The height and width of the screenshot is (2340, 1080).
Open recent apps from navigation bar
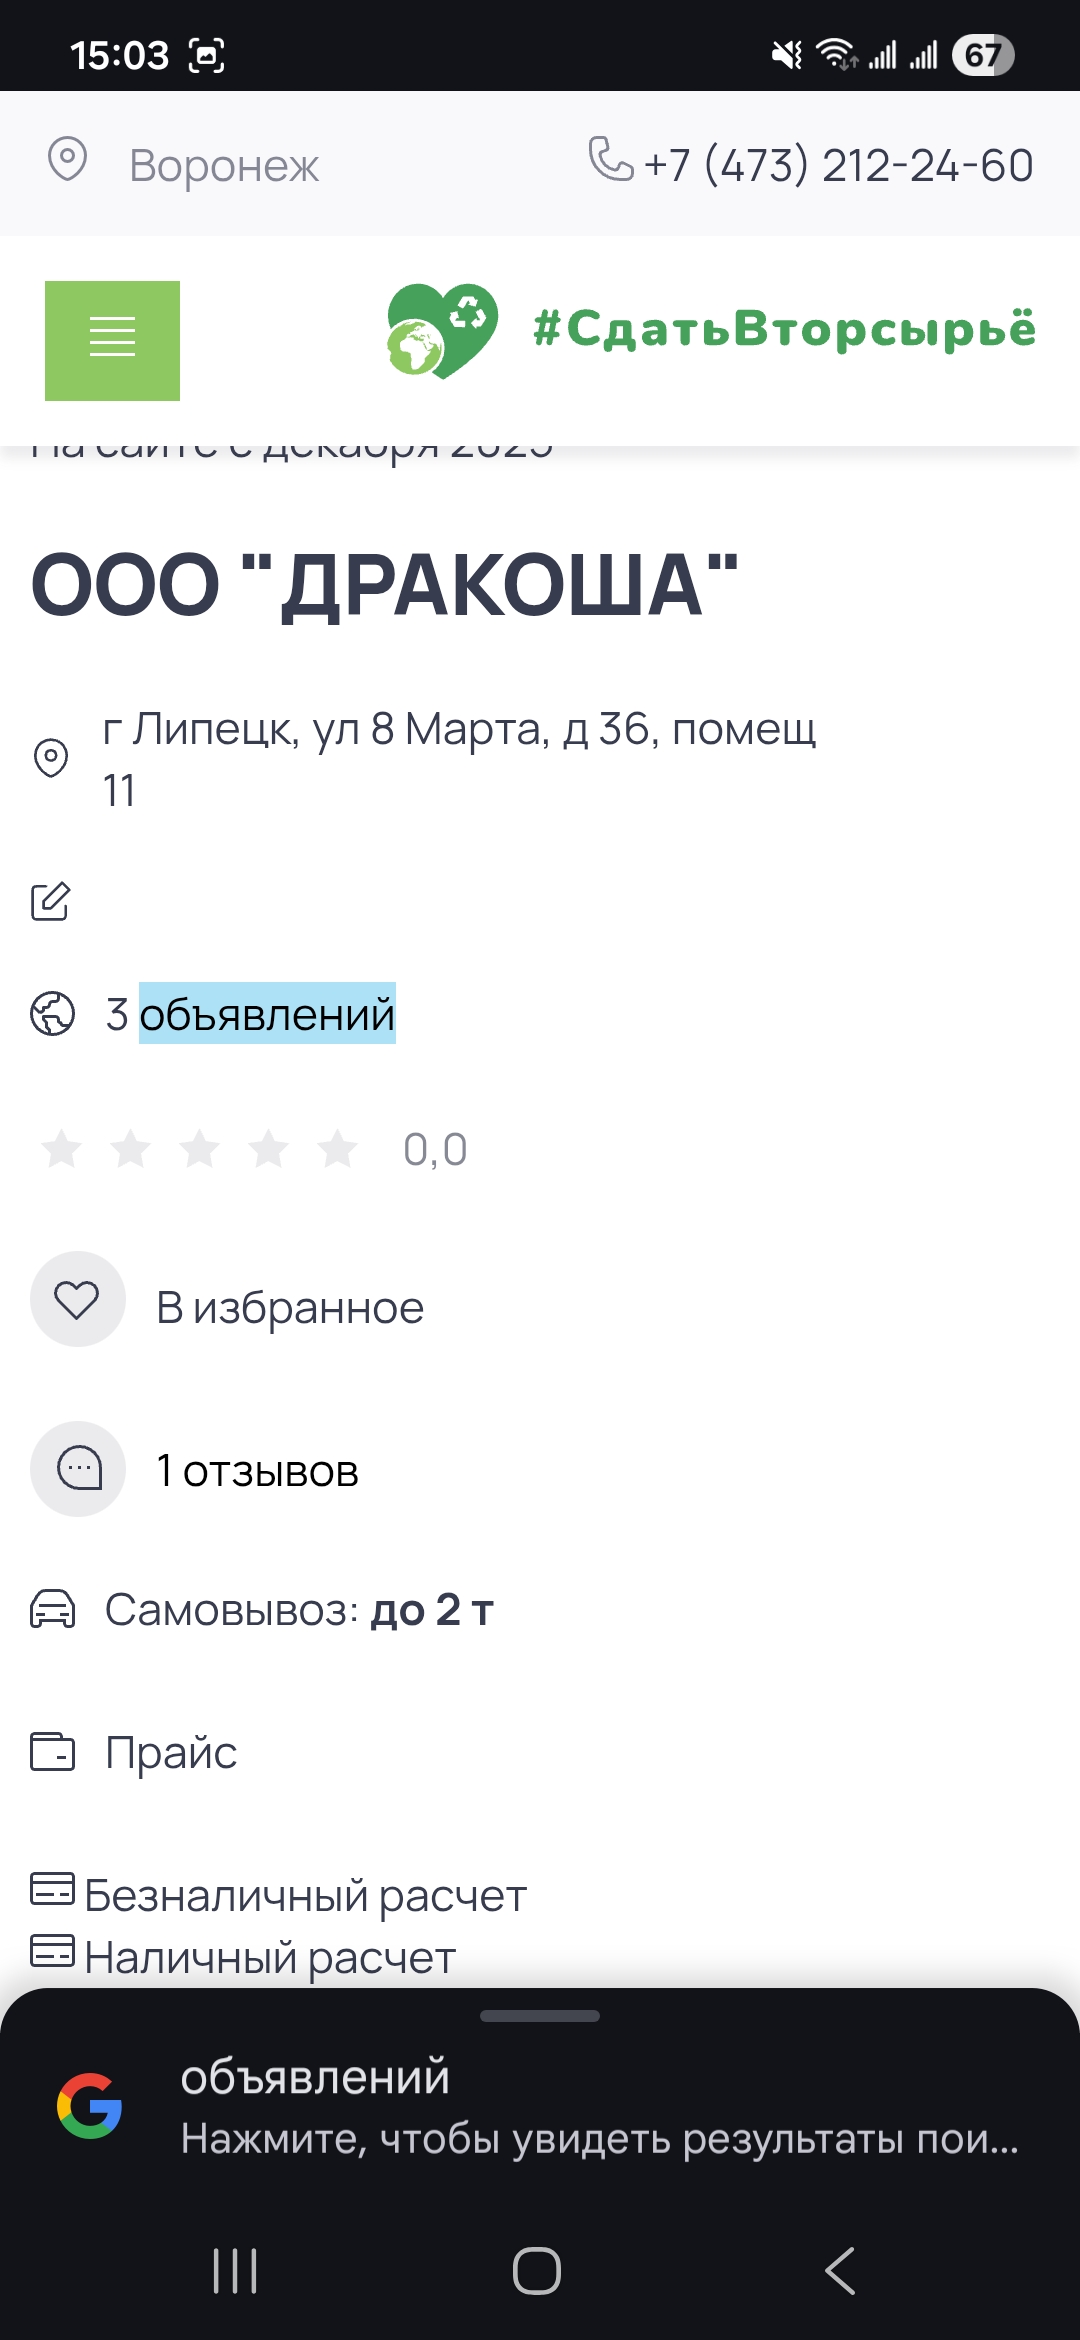(235, 2270)
